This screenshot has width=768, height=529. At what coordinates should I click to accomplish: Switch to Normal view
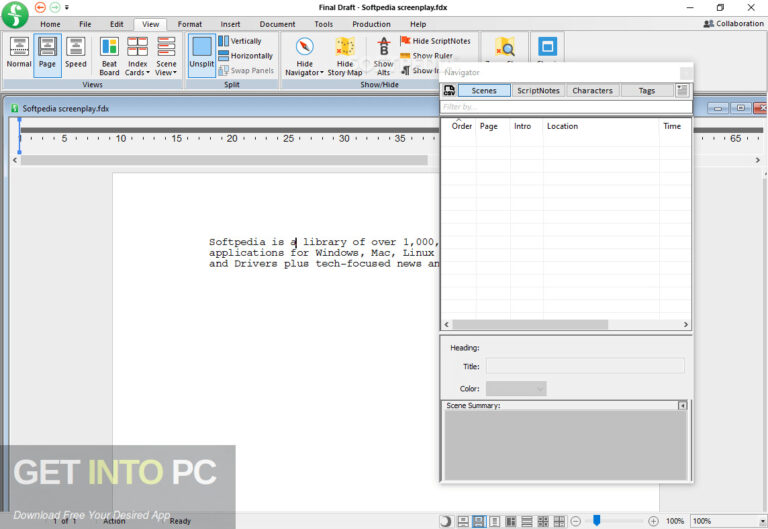(x=19, y=53)
